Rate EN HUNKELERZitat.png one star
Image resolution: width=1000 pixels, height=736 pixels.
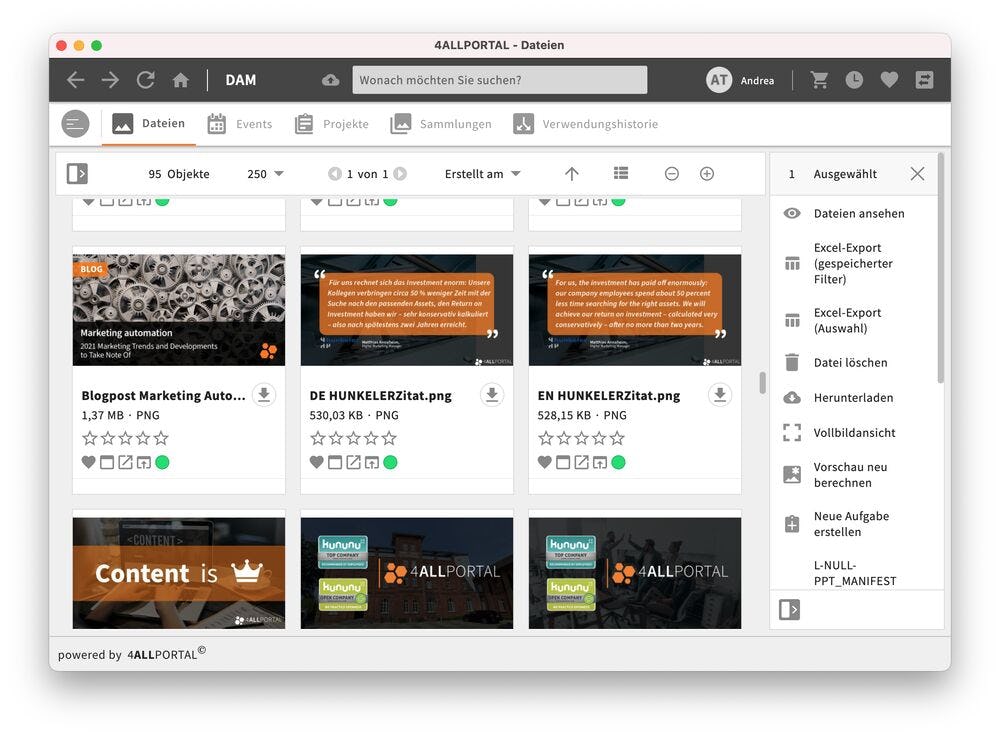pos(546,438)
